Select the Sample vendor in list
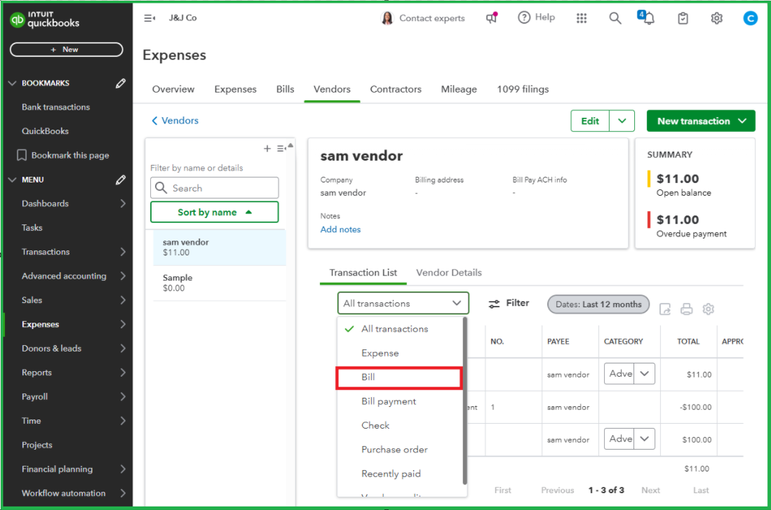 (x=219, y=283)
